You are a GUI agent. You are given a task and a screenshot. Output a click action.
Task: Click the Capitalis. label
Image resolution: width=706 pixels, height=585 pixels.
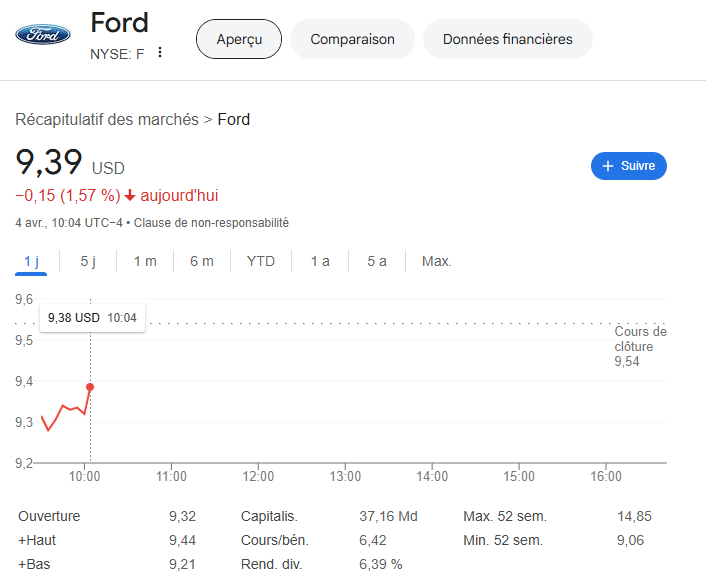pyautogui.click(x=269, y=516)
